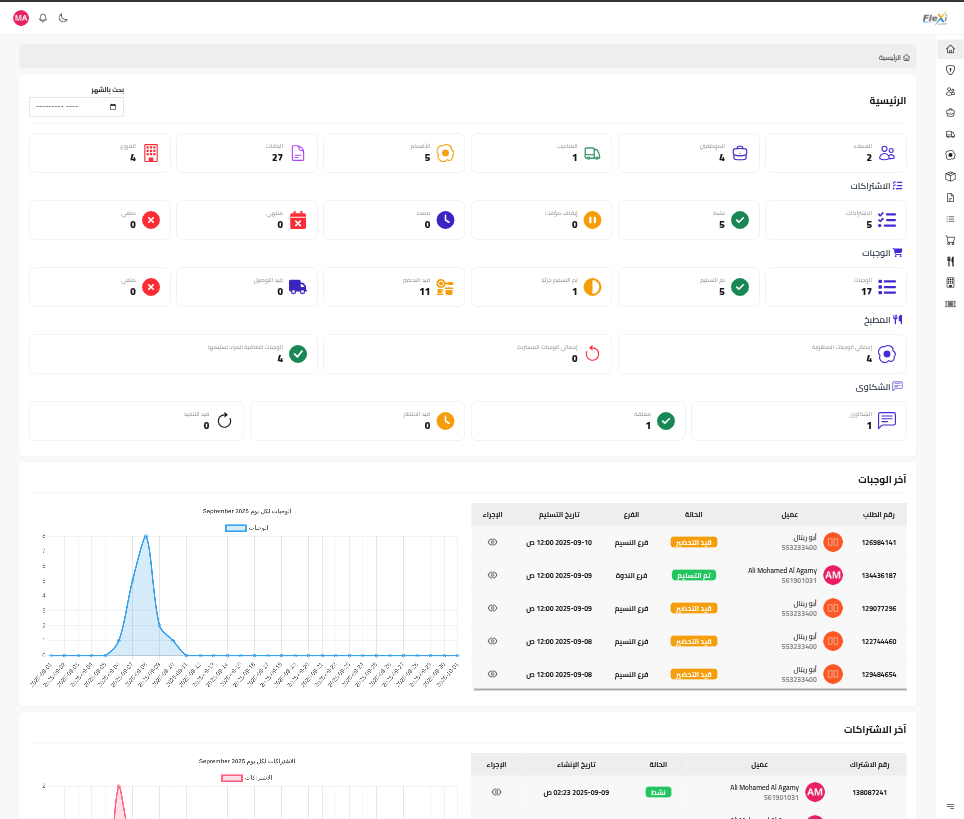Viewport: 964px width, 819px height.
Task: Open the MA user profile menu
Action: 21,18
